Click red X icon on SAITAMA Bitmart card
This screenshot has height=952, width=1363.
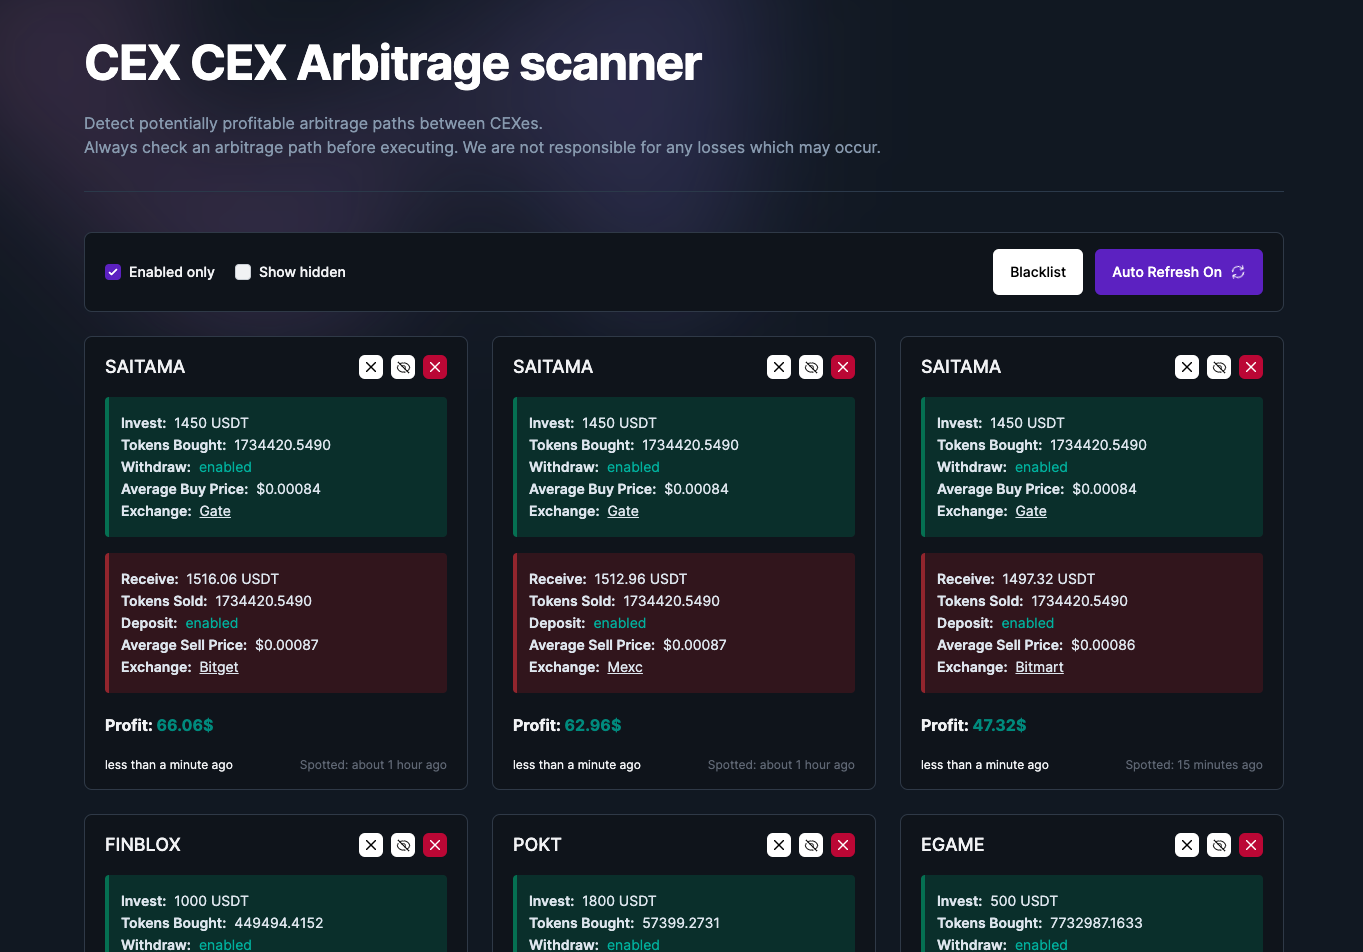[x=1251, y=367]
